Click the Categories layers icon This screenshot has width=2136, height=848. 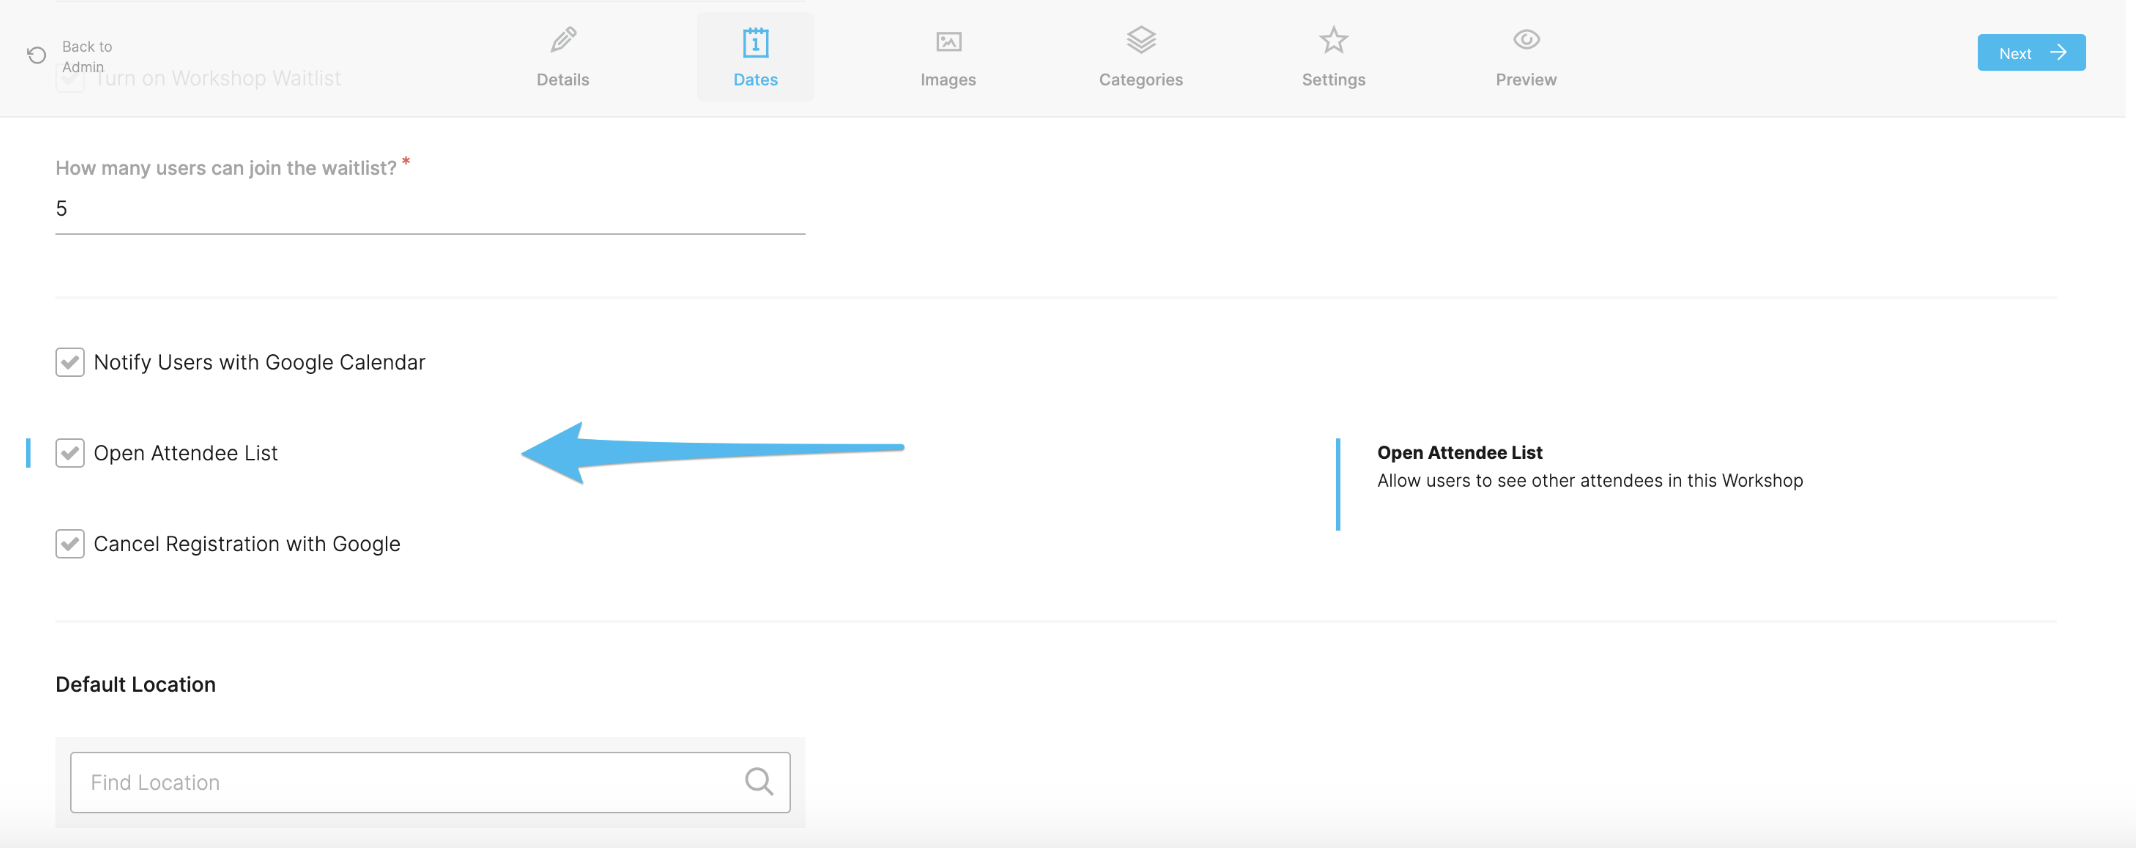[x=1141, y=40]
